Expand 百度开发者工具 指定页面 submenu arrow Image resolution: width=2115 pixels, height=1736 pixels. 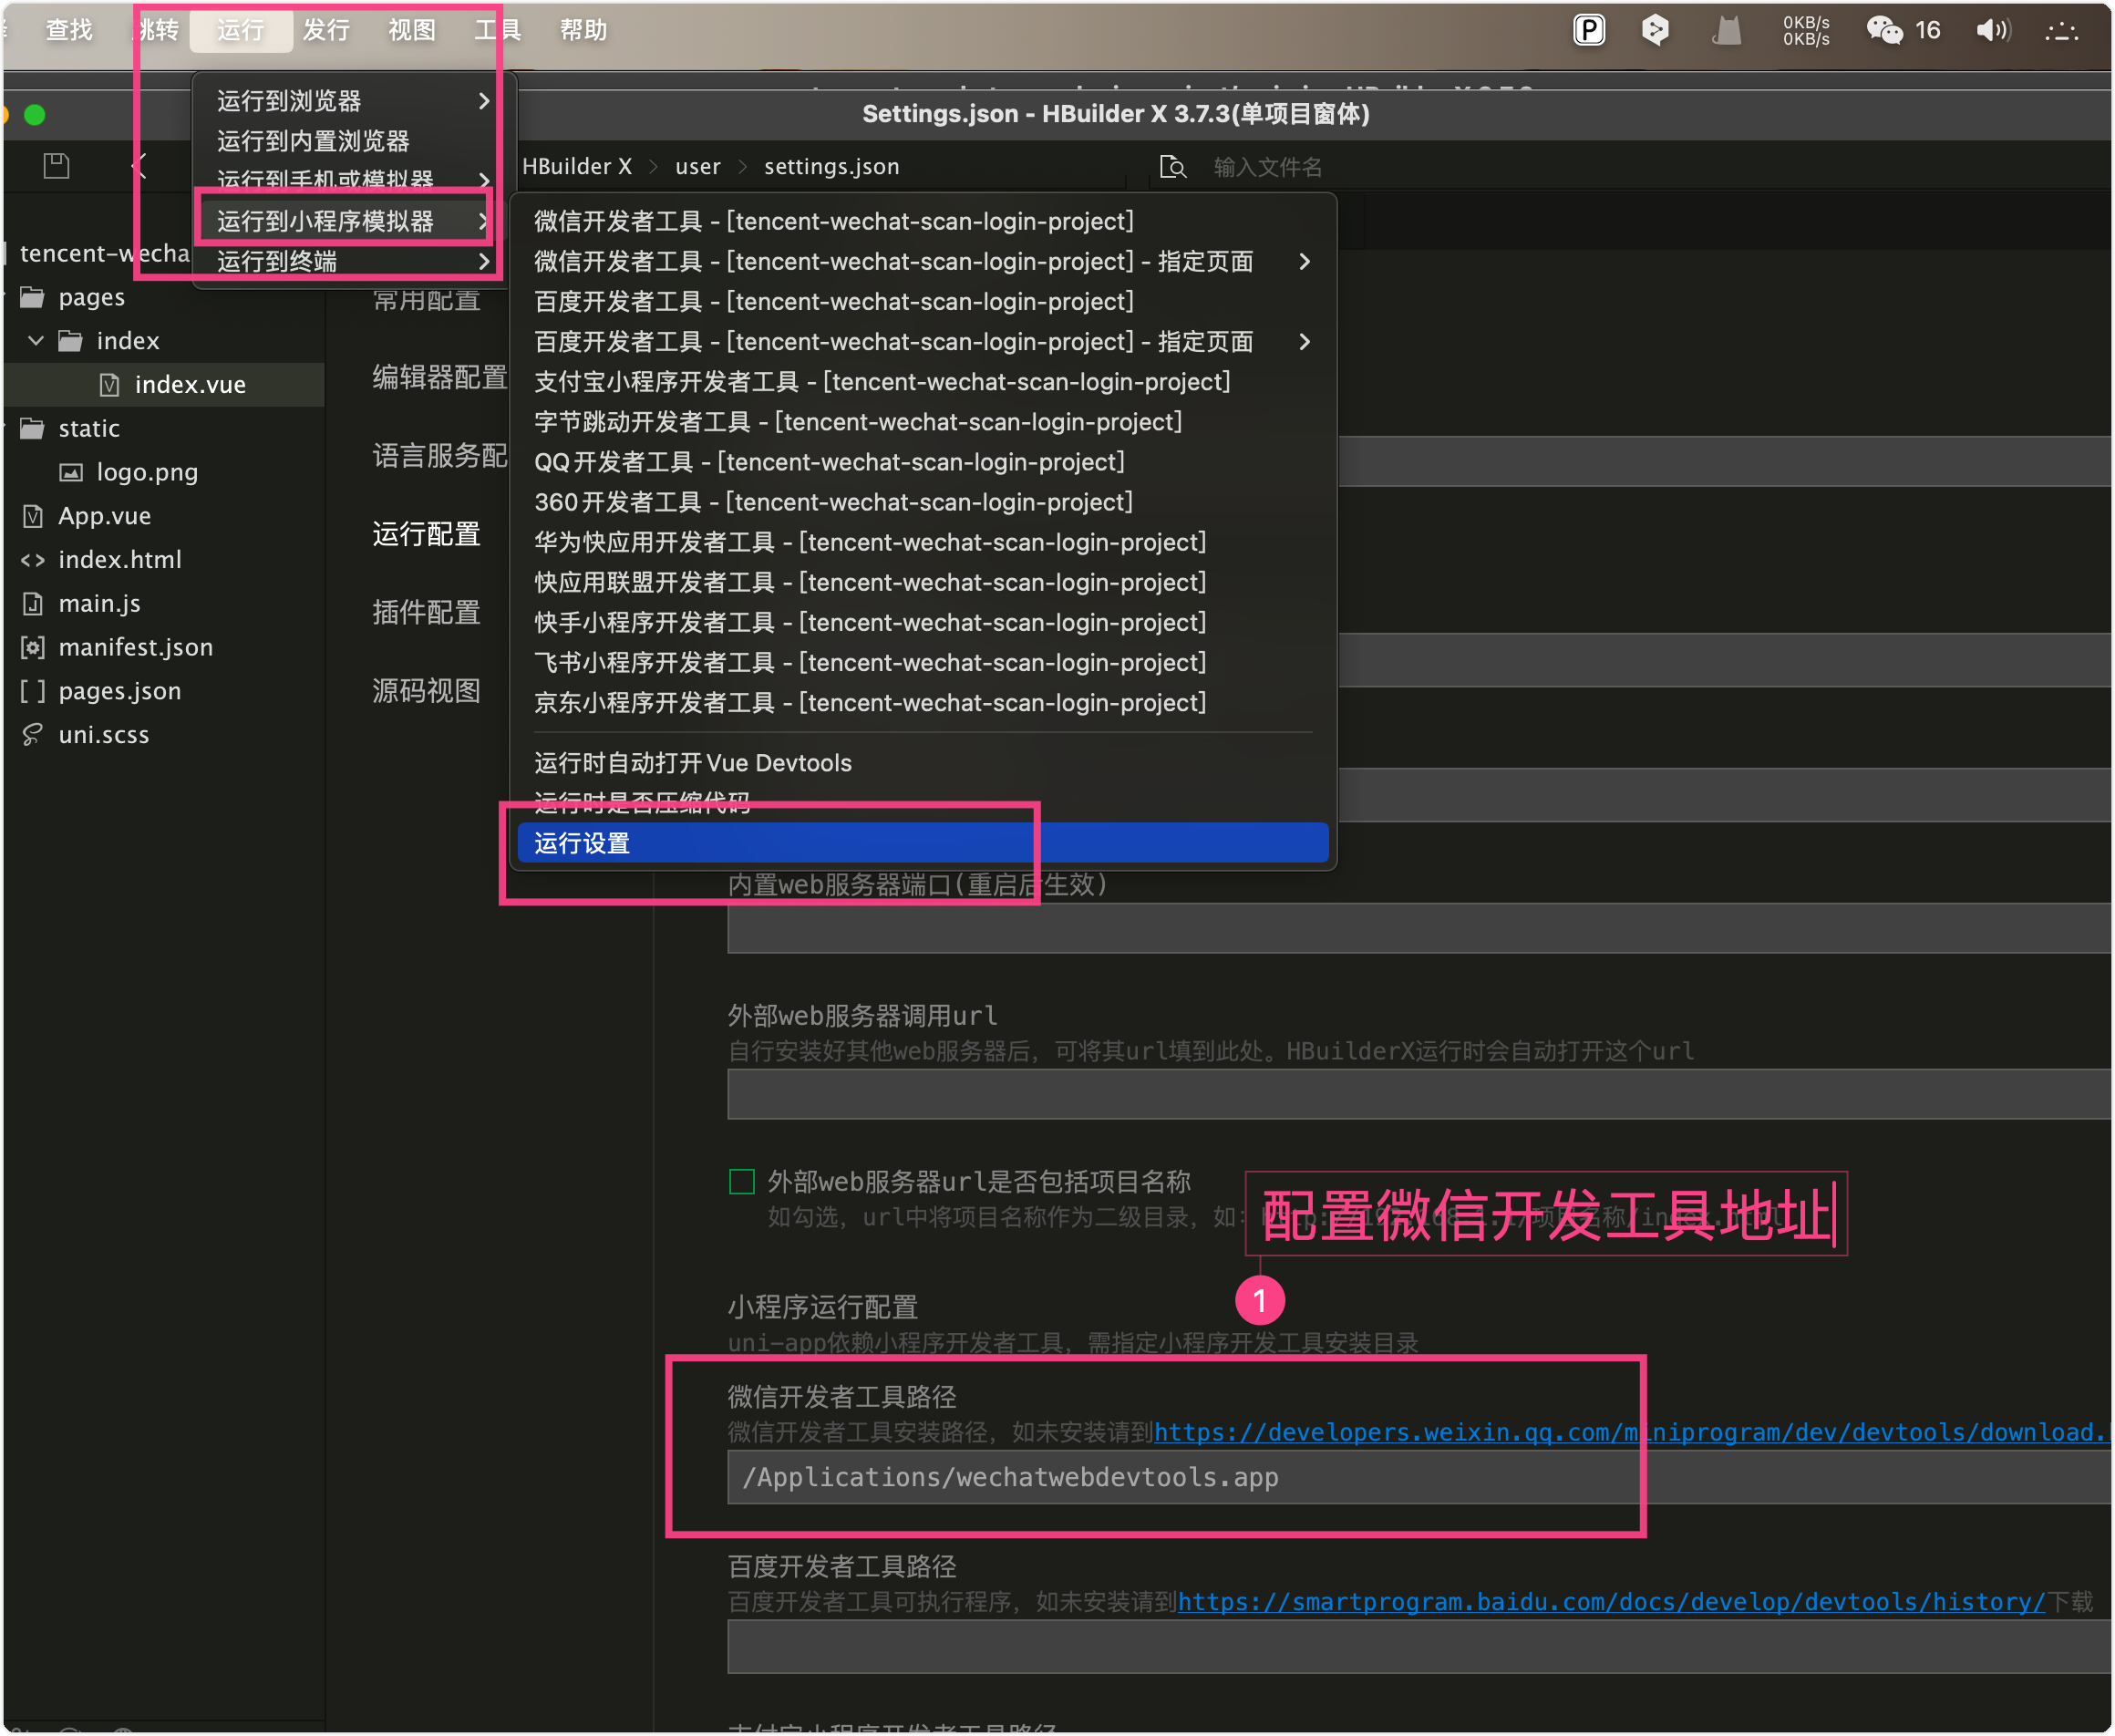1304,342
